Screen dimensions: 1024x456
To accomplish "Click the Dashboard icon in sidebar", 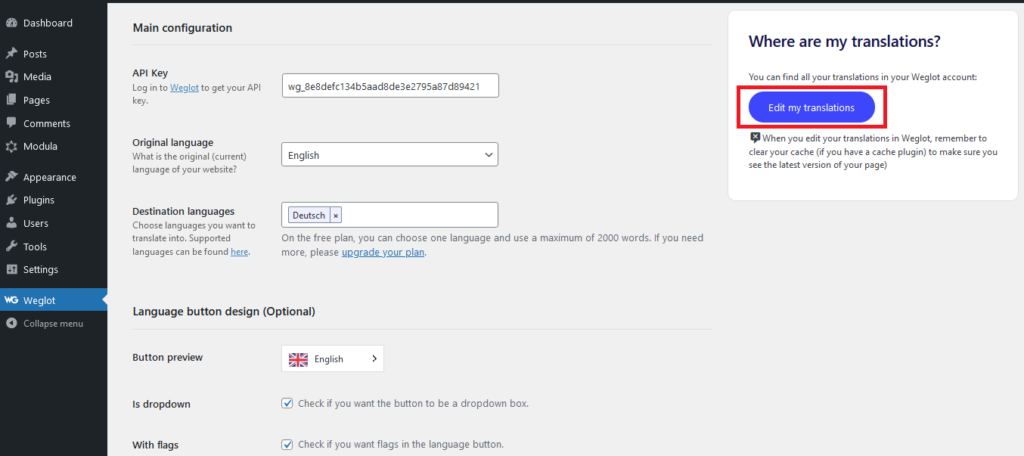I will (x=11, y=23).
